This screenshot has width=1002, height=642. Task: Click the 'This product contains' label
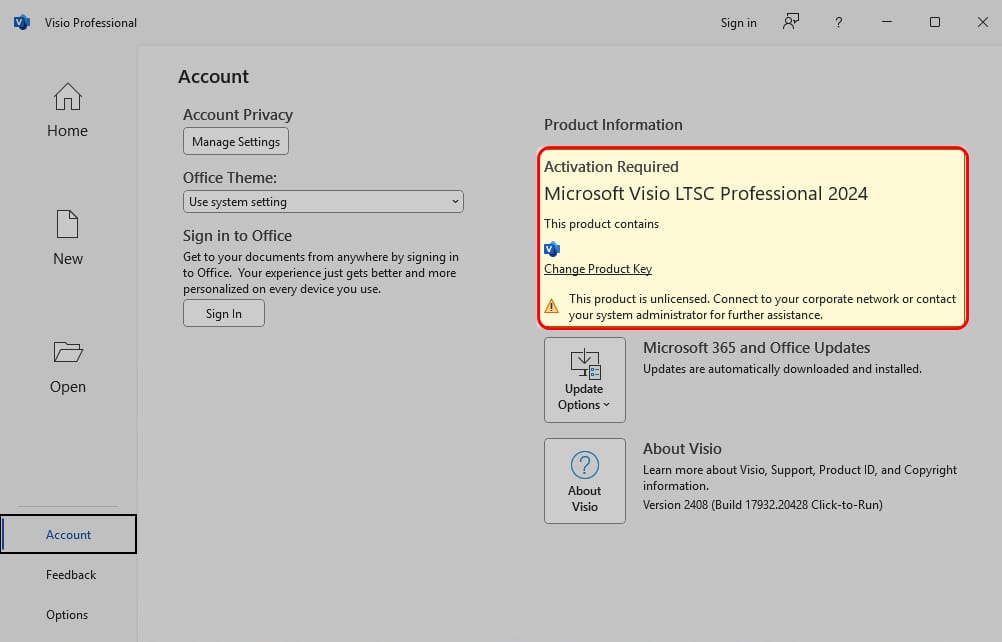pyautogui.click(x=601, y=224)
